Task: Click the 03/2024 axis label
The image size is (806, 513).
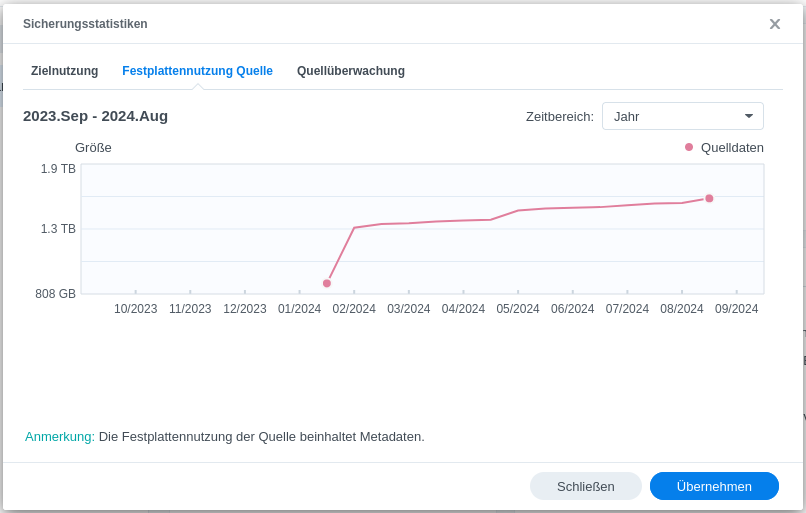Action: click(409, 308)
